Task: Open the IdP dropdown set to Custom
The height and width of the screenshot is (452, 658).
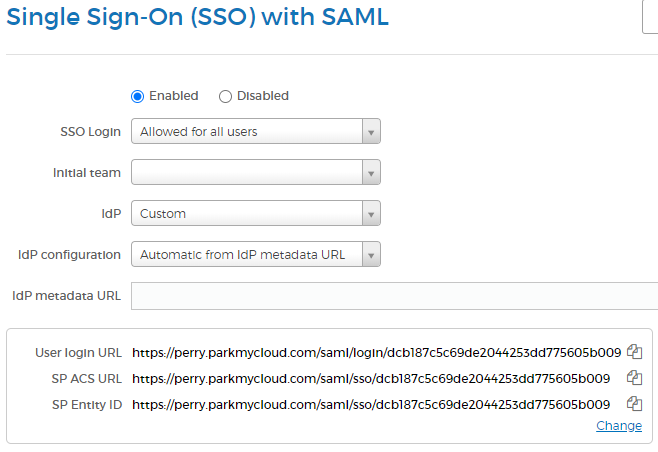Action: (x=255, y=213)
